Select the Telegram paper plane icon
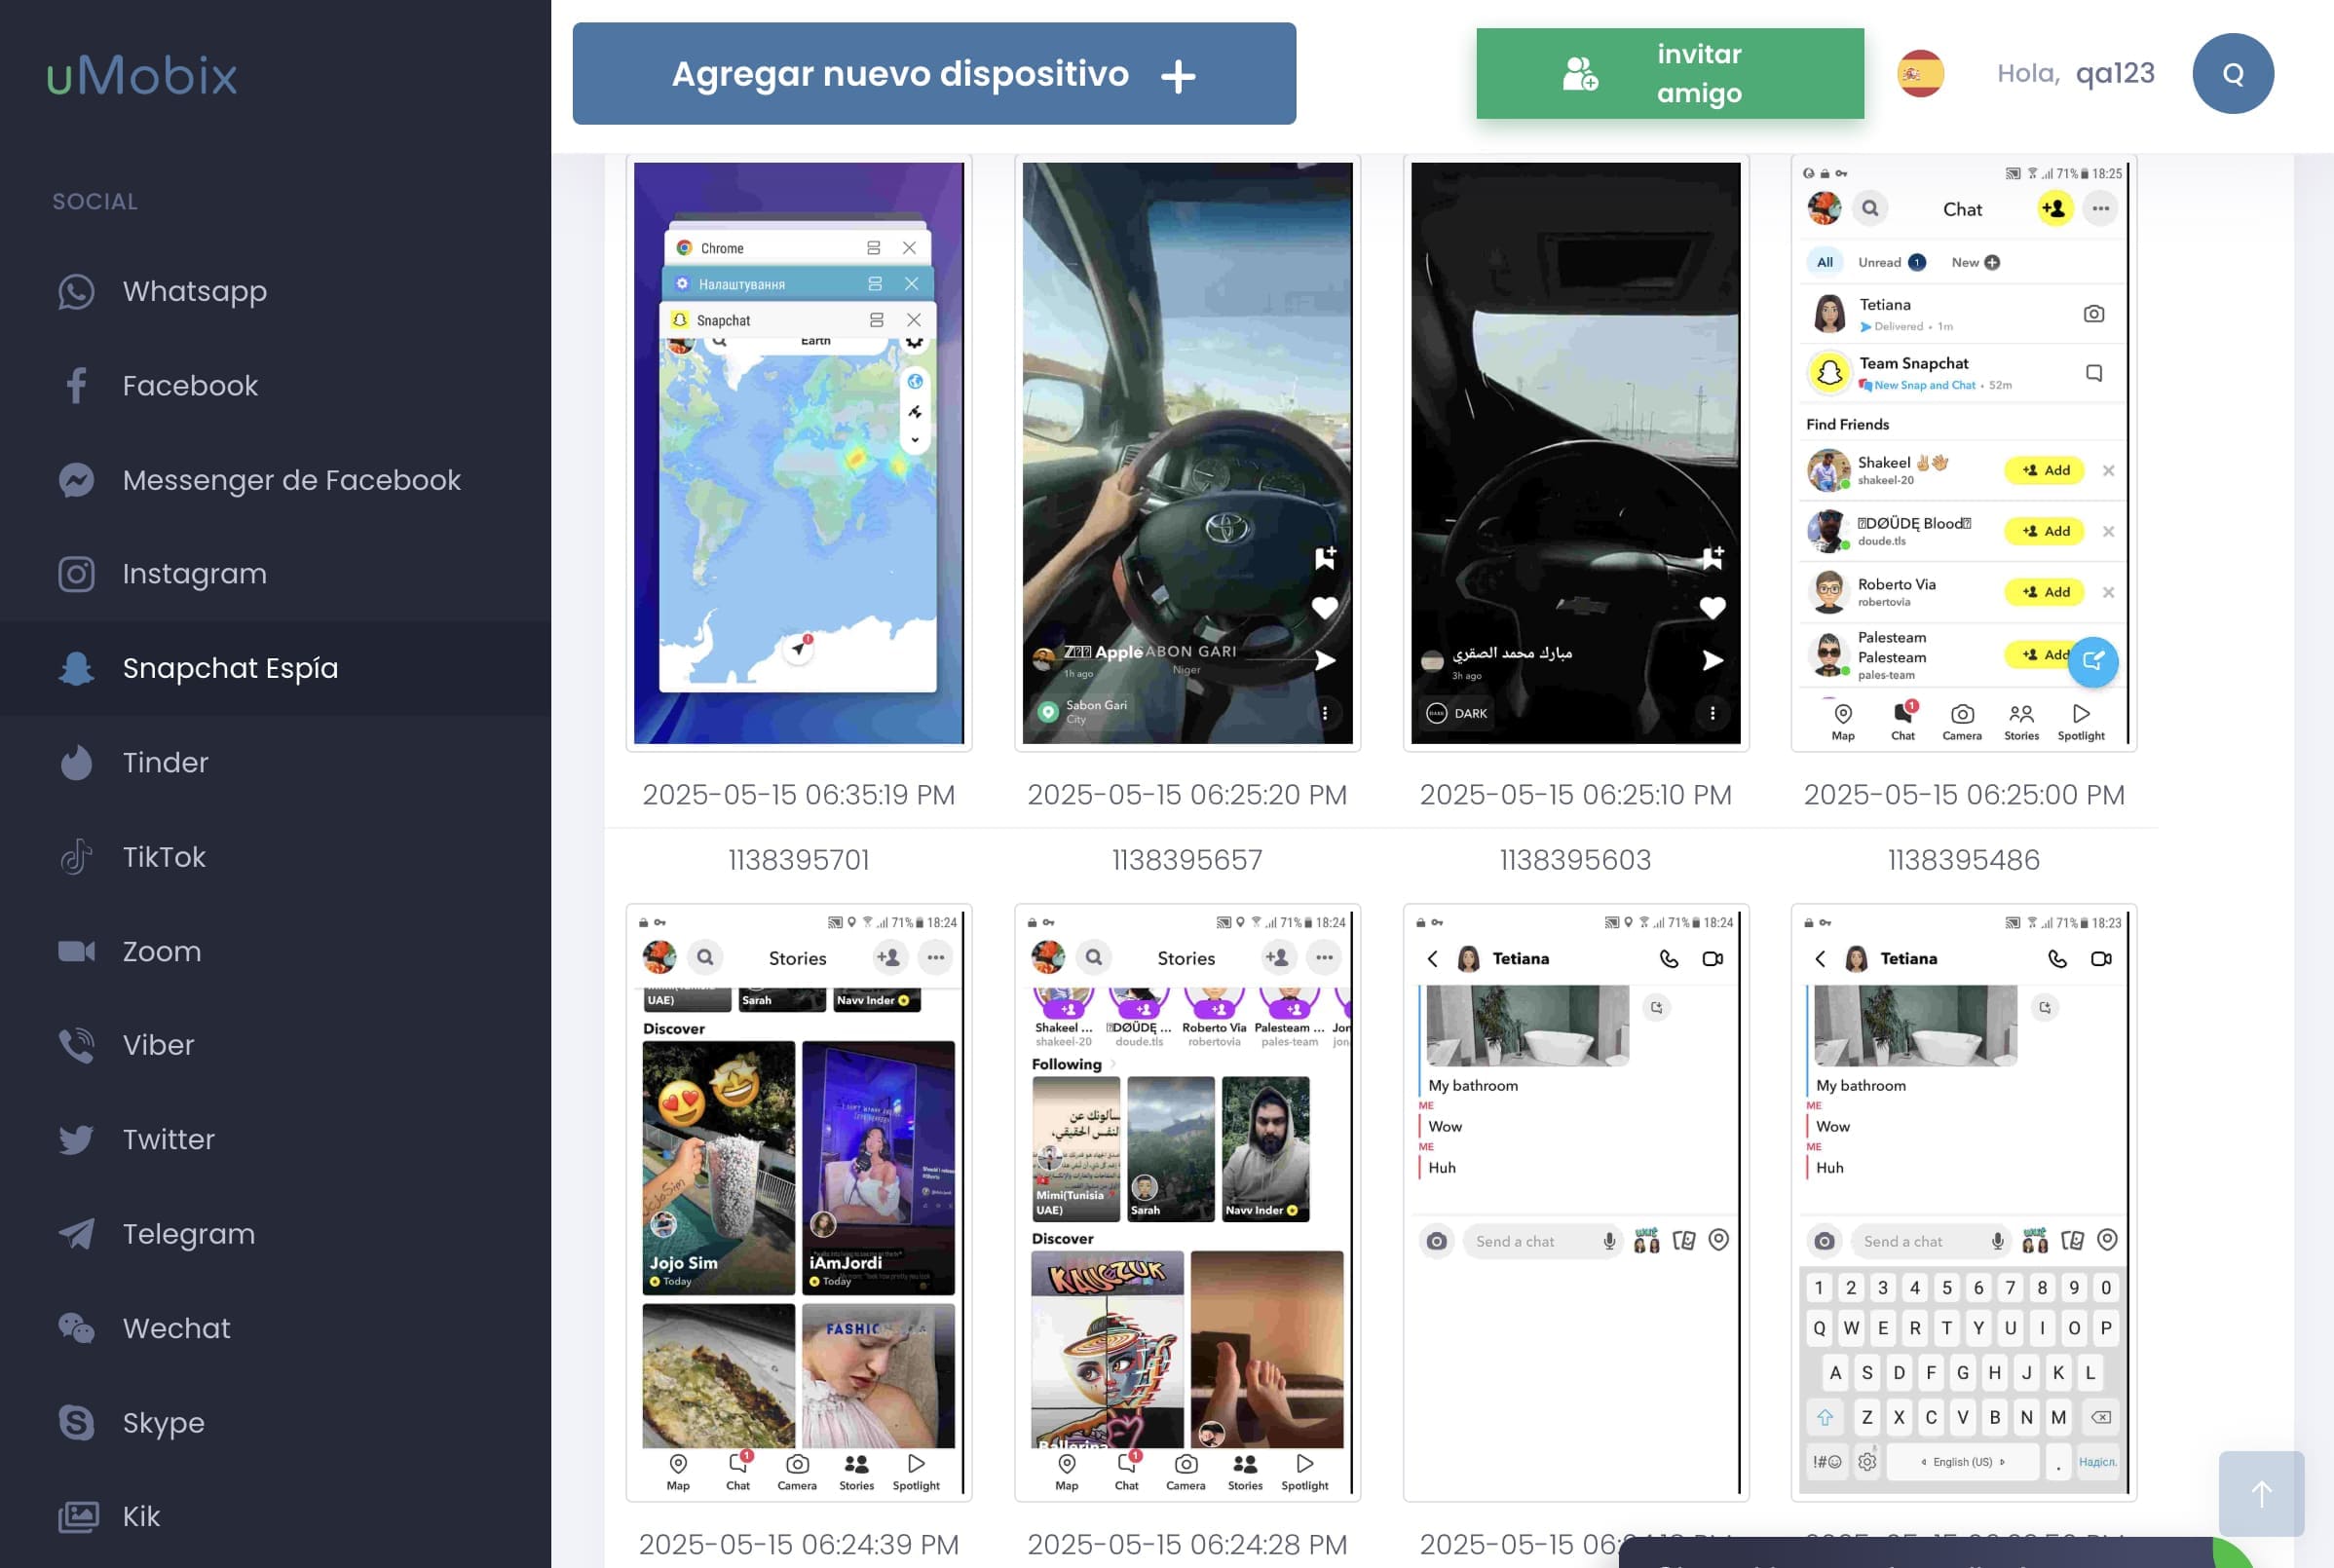Screen dimensions: 2334x1568 (76, 1234)
